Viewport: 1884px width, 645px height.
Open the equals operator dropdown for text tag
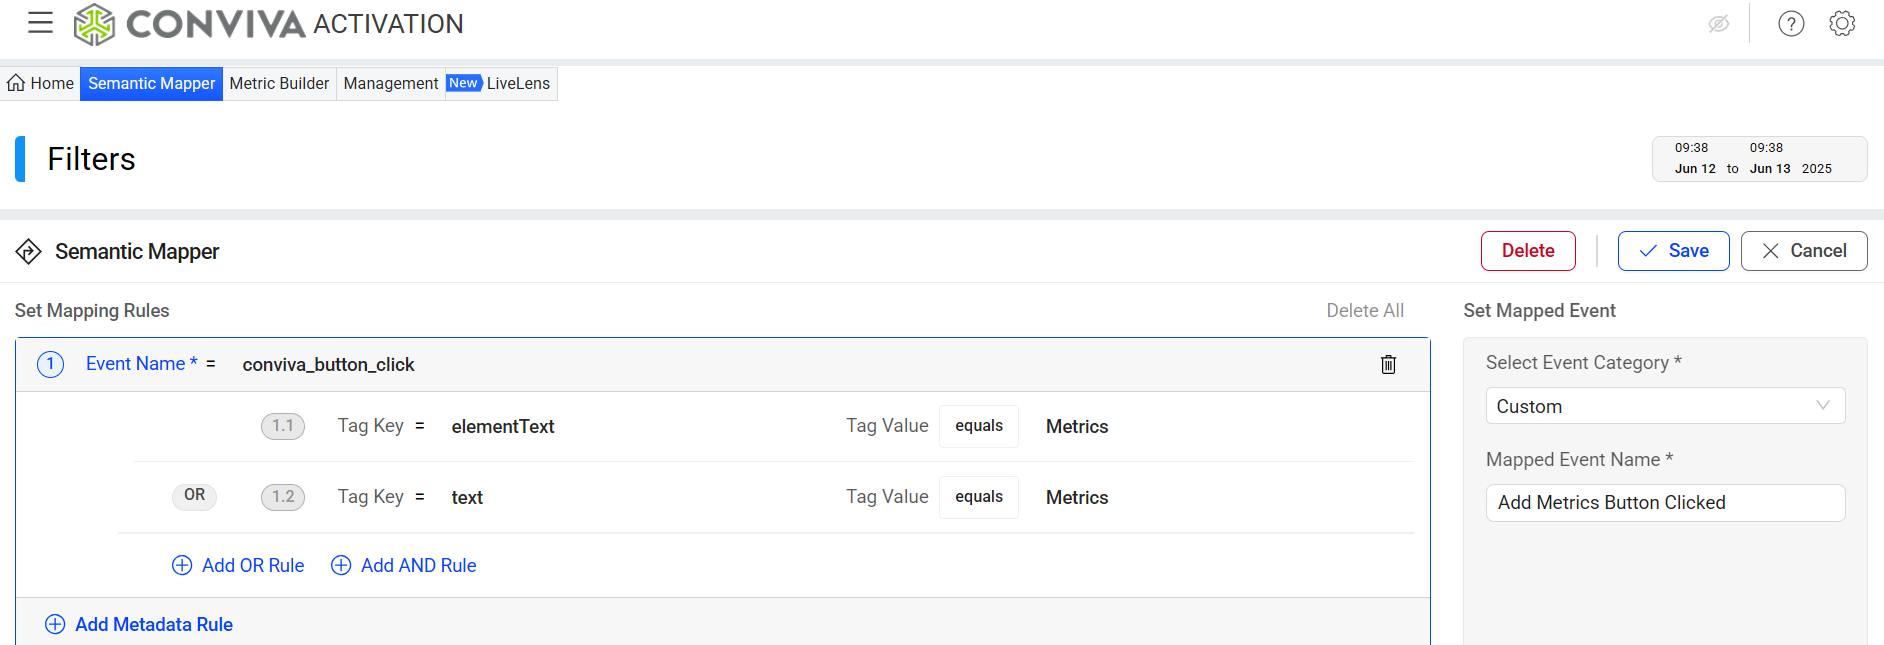pos(978,497)
